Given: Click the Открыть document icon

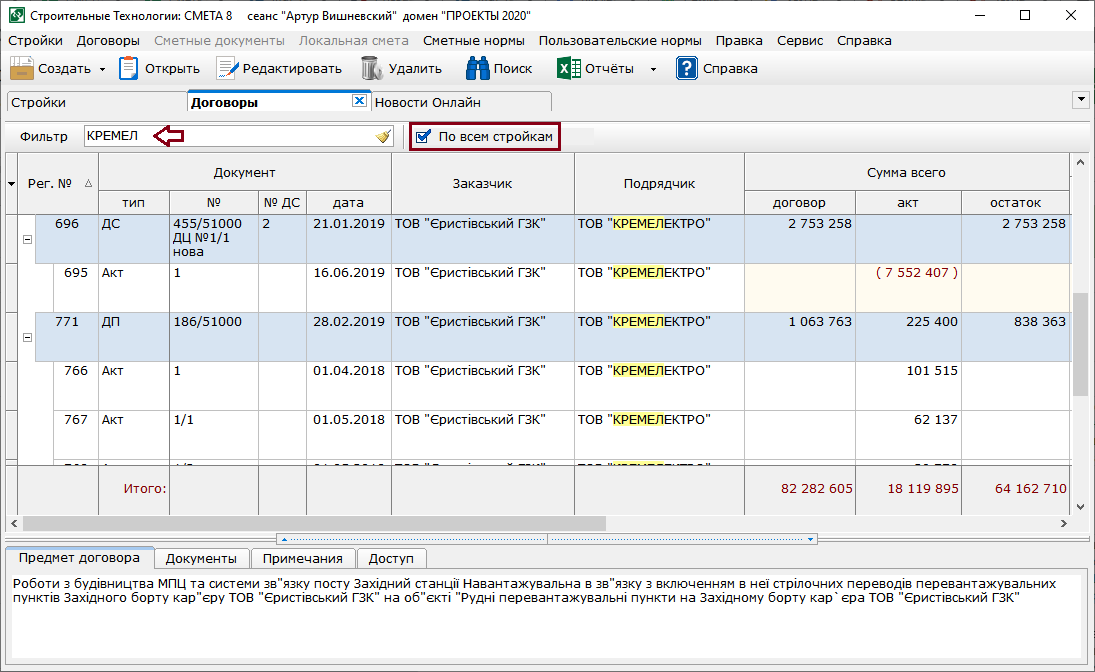Looking at the screenshot, I should [129, 69].
